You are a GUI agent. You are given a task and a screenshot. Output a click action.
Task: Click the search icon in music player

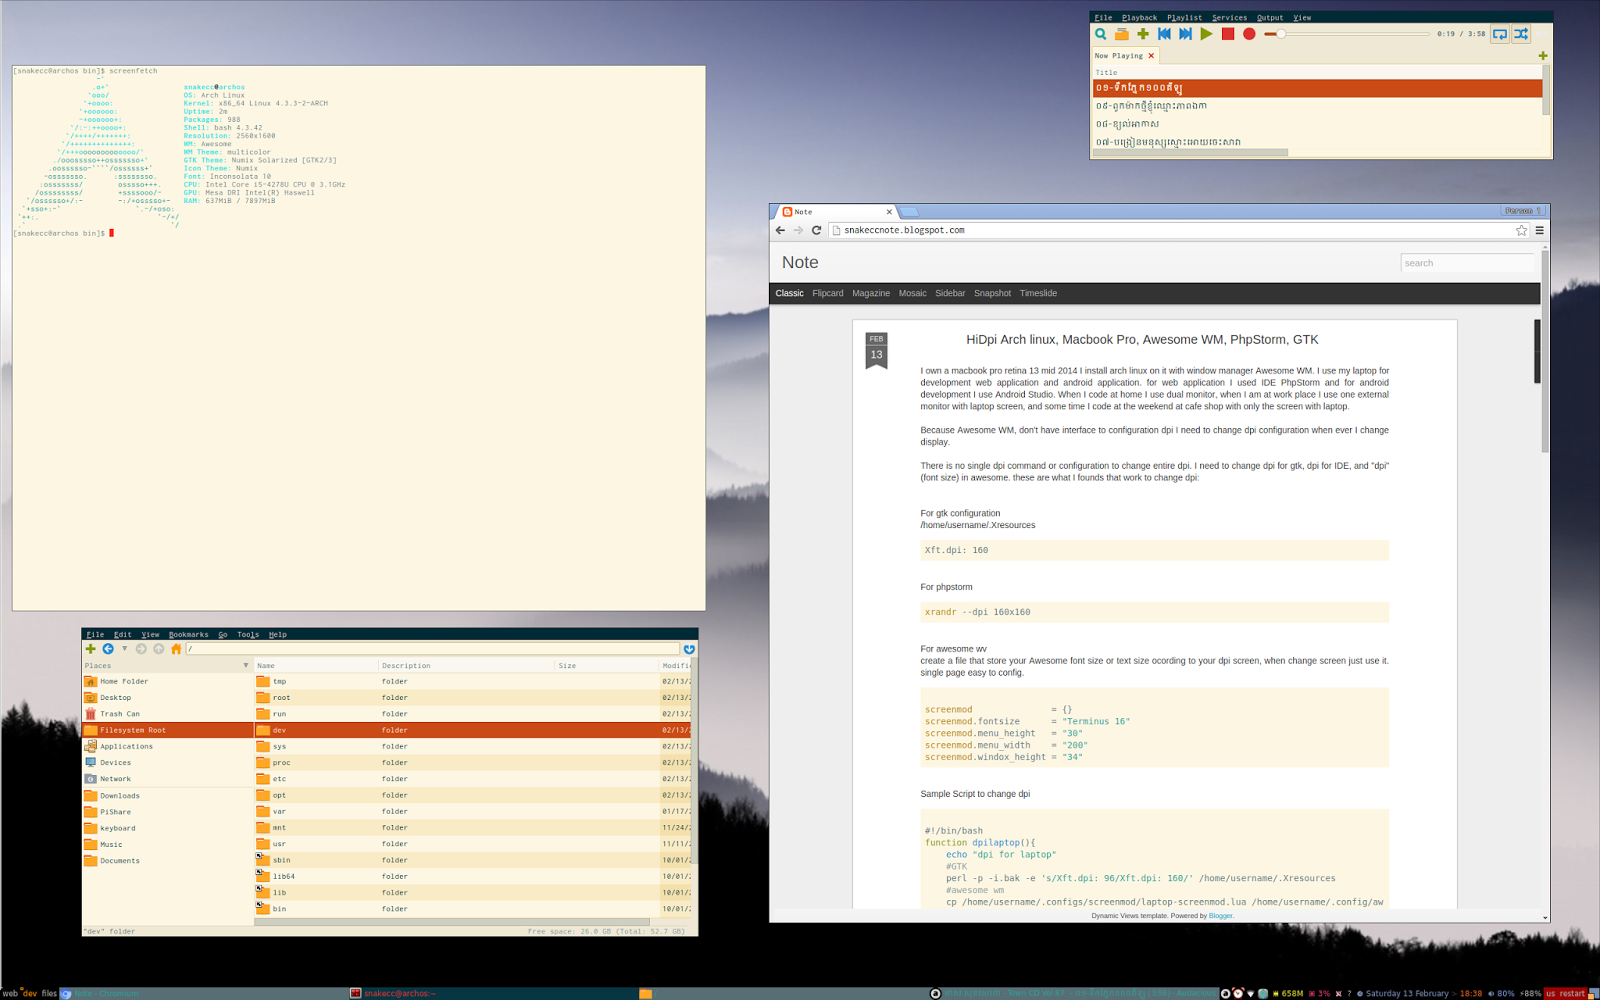click(1101, 34)
